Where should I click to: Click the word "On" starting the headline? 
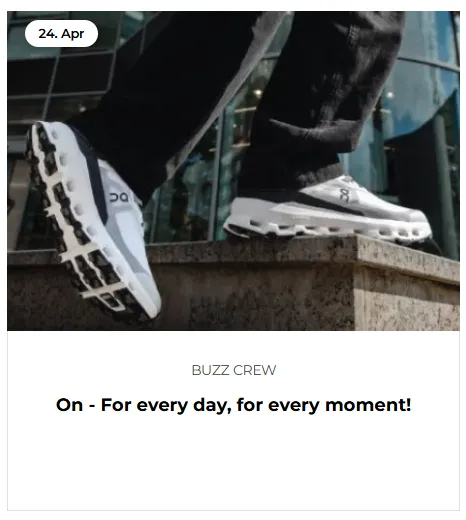click(69, 405)
